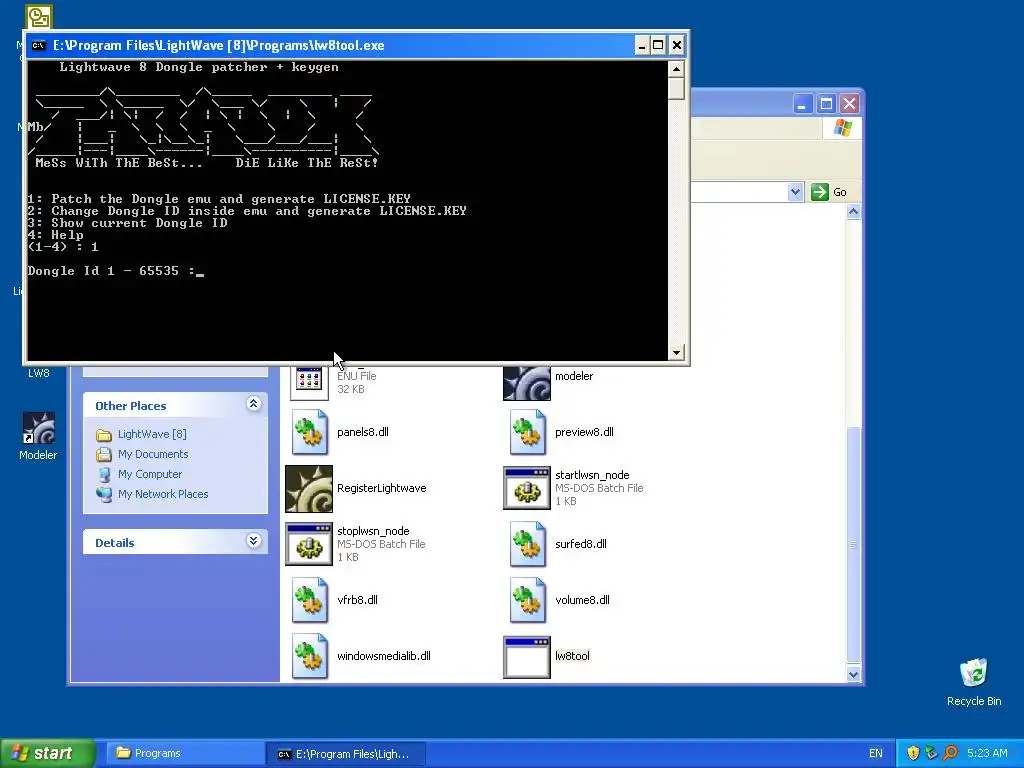This screenshot has width=1024, height=768.
Task: Click the LightWave [8] folder icon in Other Places
Action: pos(104,434)
